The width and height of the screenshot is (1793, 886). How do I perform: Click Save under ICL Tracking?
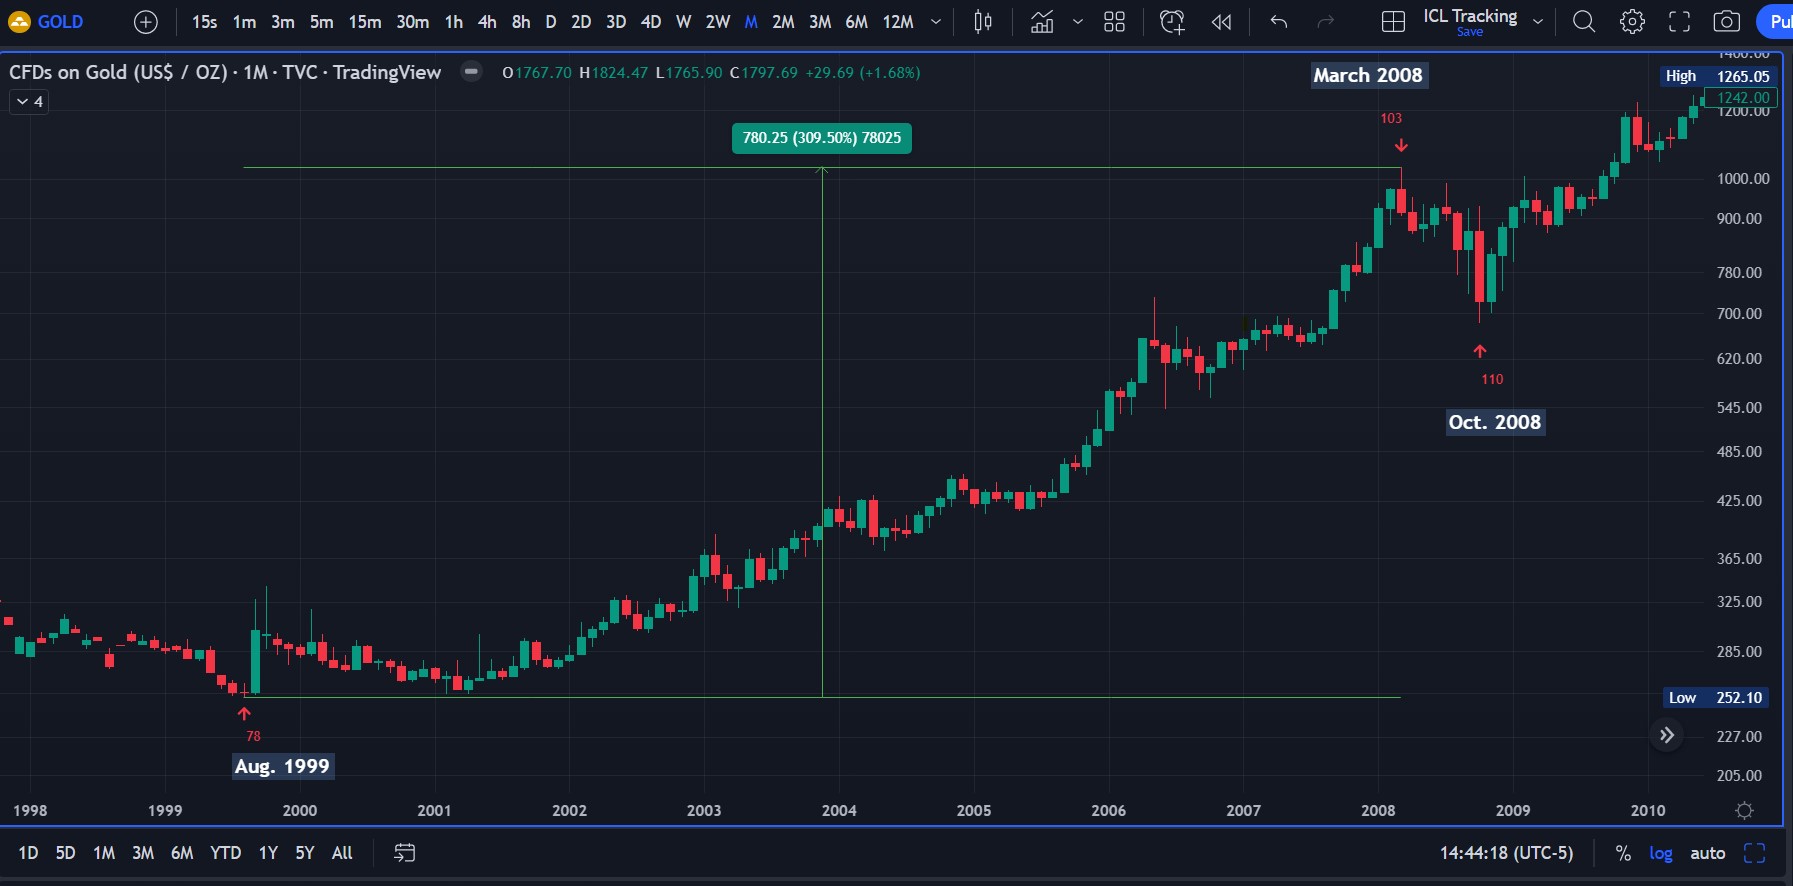click(1470, 32)
